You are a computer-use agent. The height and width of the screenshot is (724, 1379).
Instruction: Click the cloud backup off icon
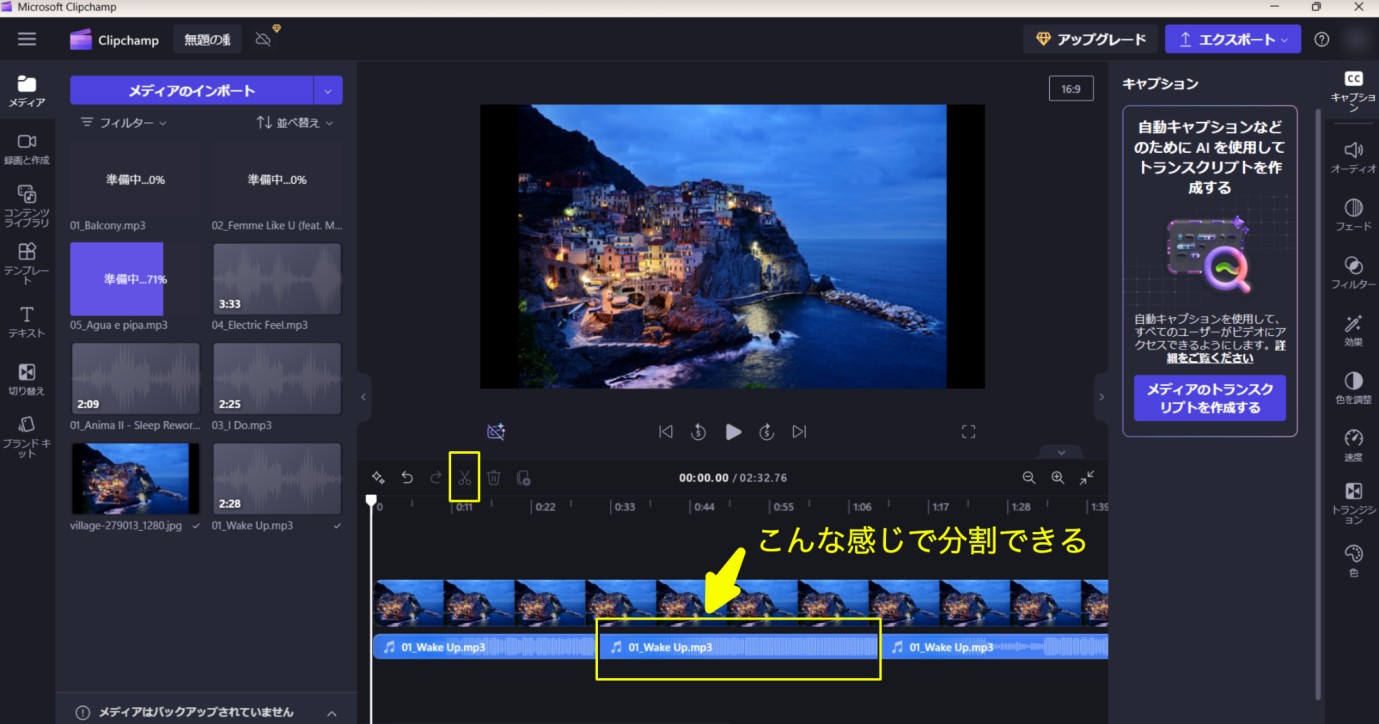coord(263,39)
